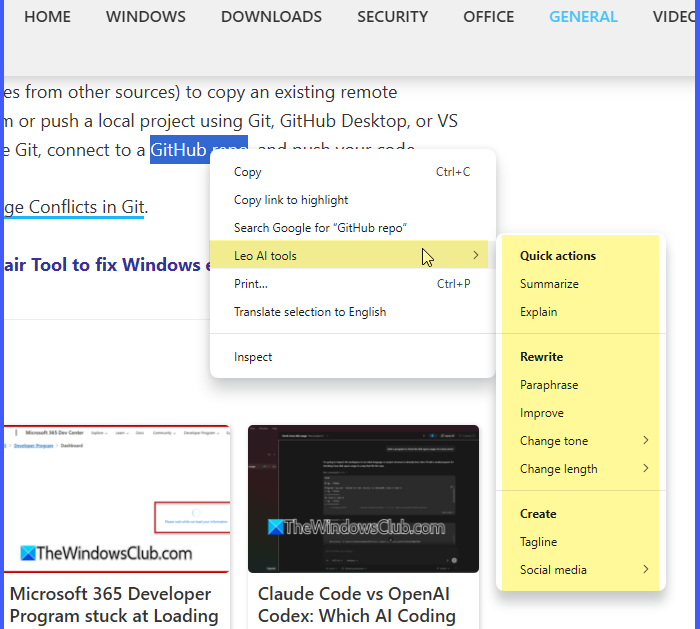Search Google for "GitHub repo"
Screen dimensions: 700x629
(352, 228)
